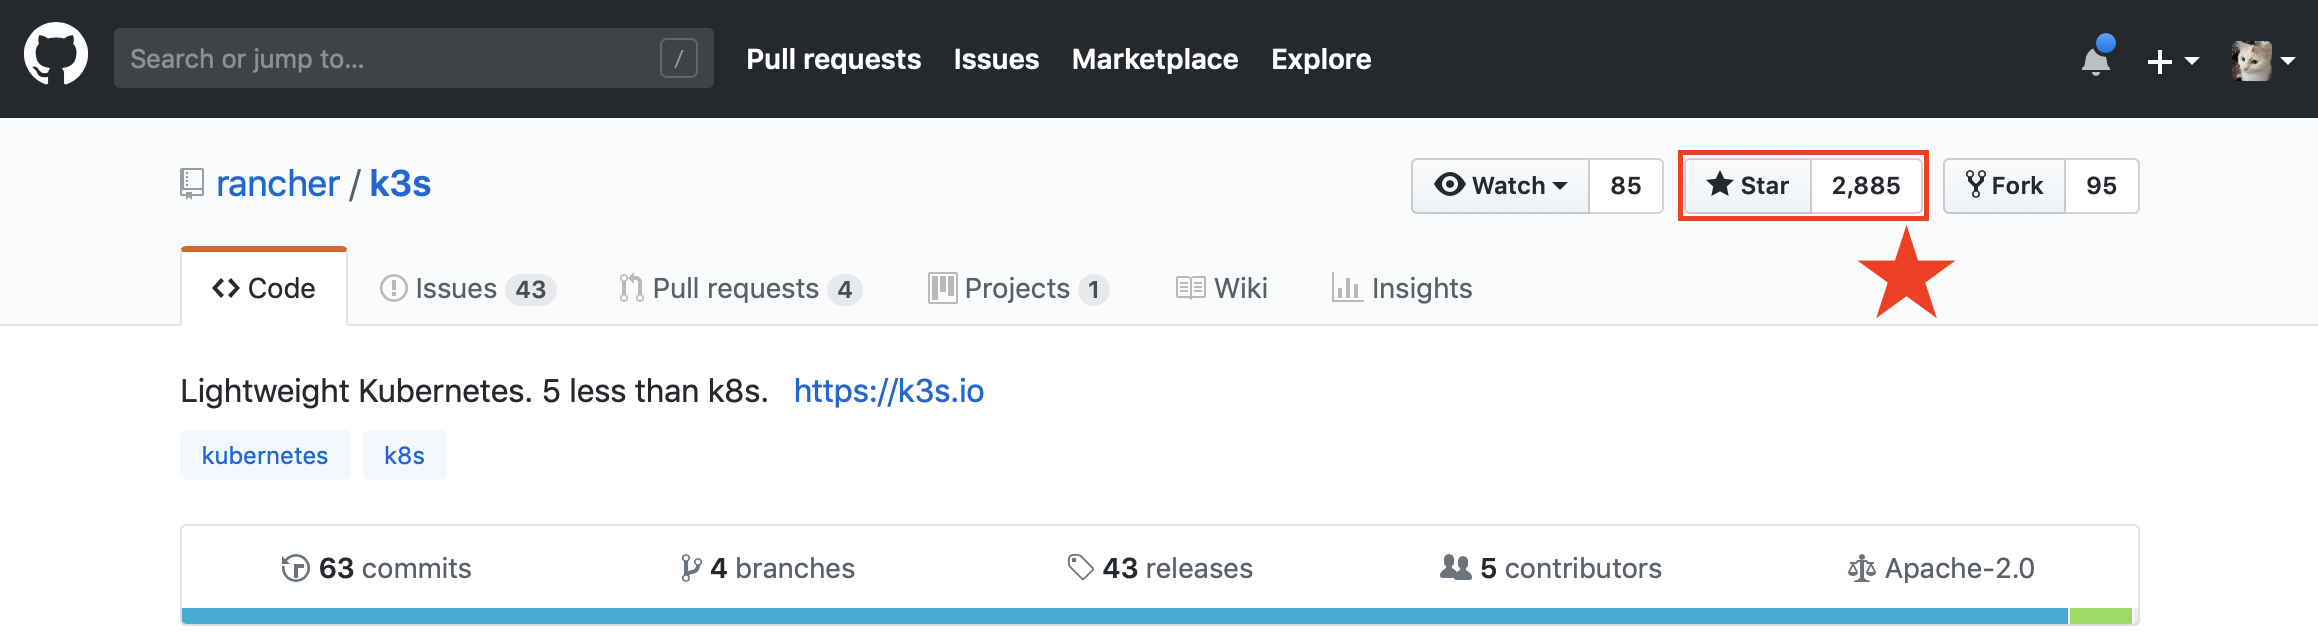Click the Issues count badge 43
2318x642 pixels.
(531, 290)
